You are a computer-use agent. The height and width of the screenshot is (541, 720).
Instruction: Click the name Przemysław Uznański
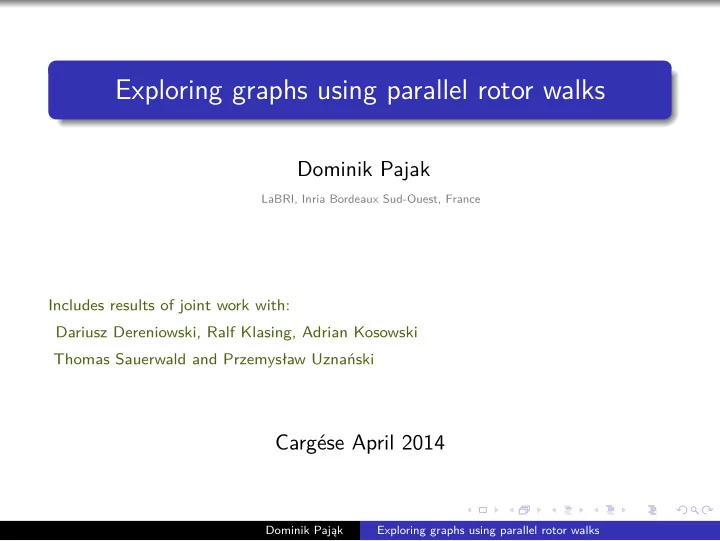point(298,359)
